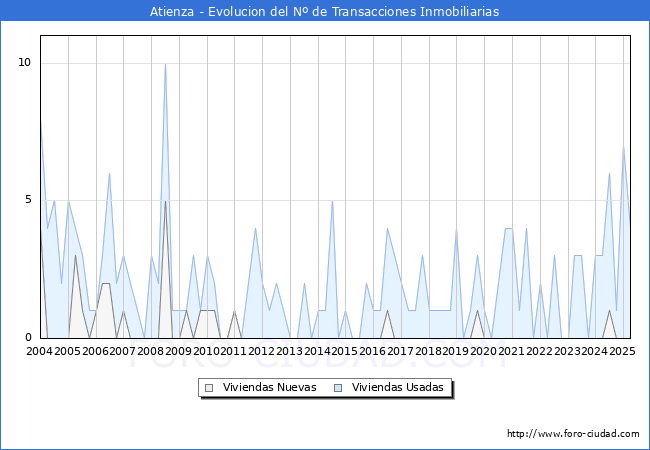Click the 2008 new-homes peak at 5

(165, 201)
